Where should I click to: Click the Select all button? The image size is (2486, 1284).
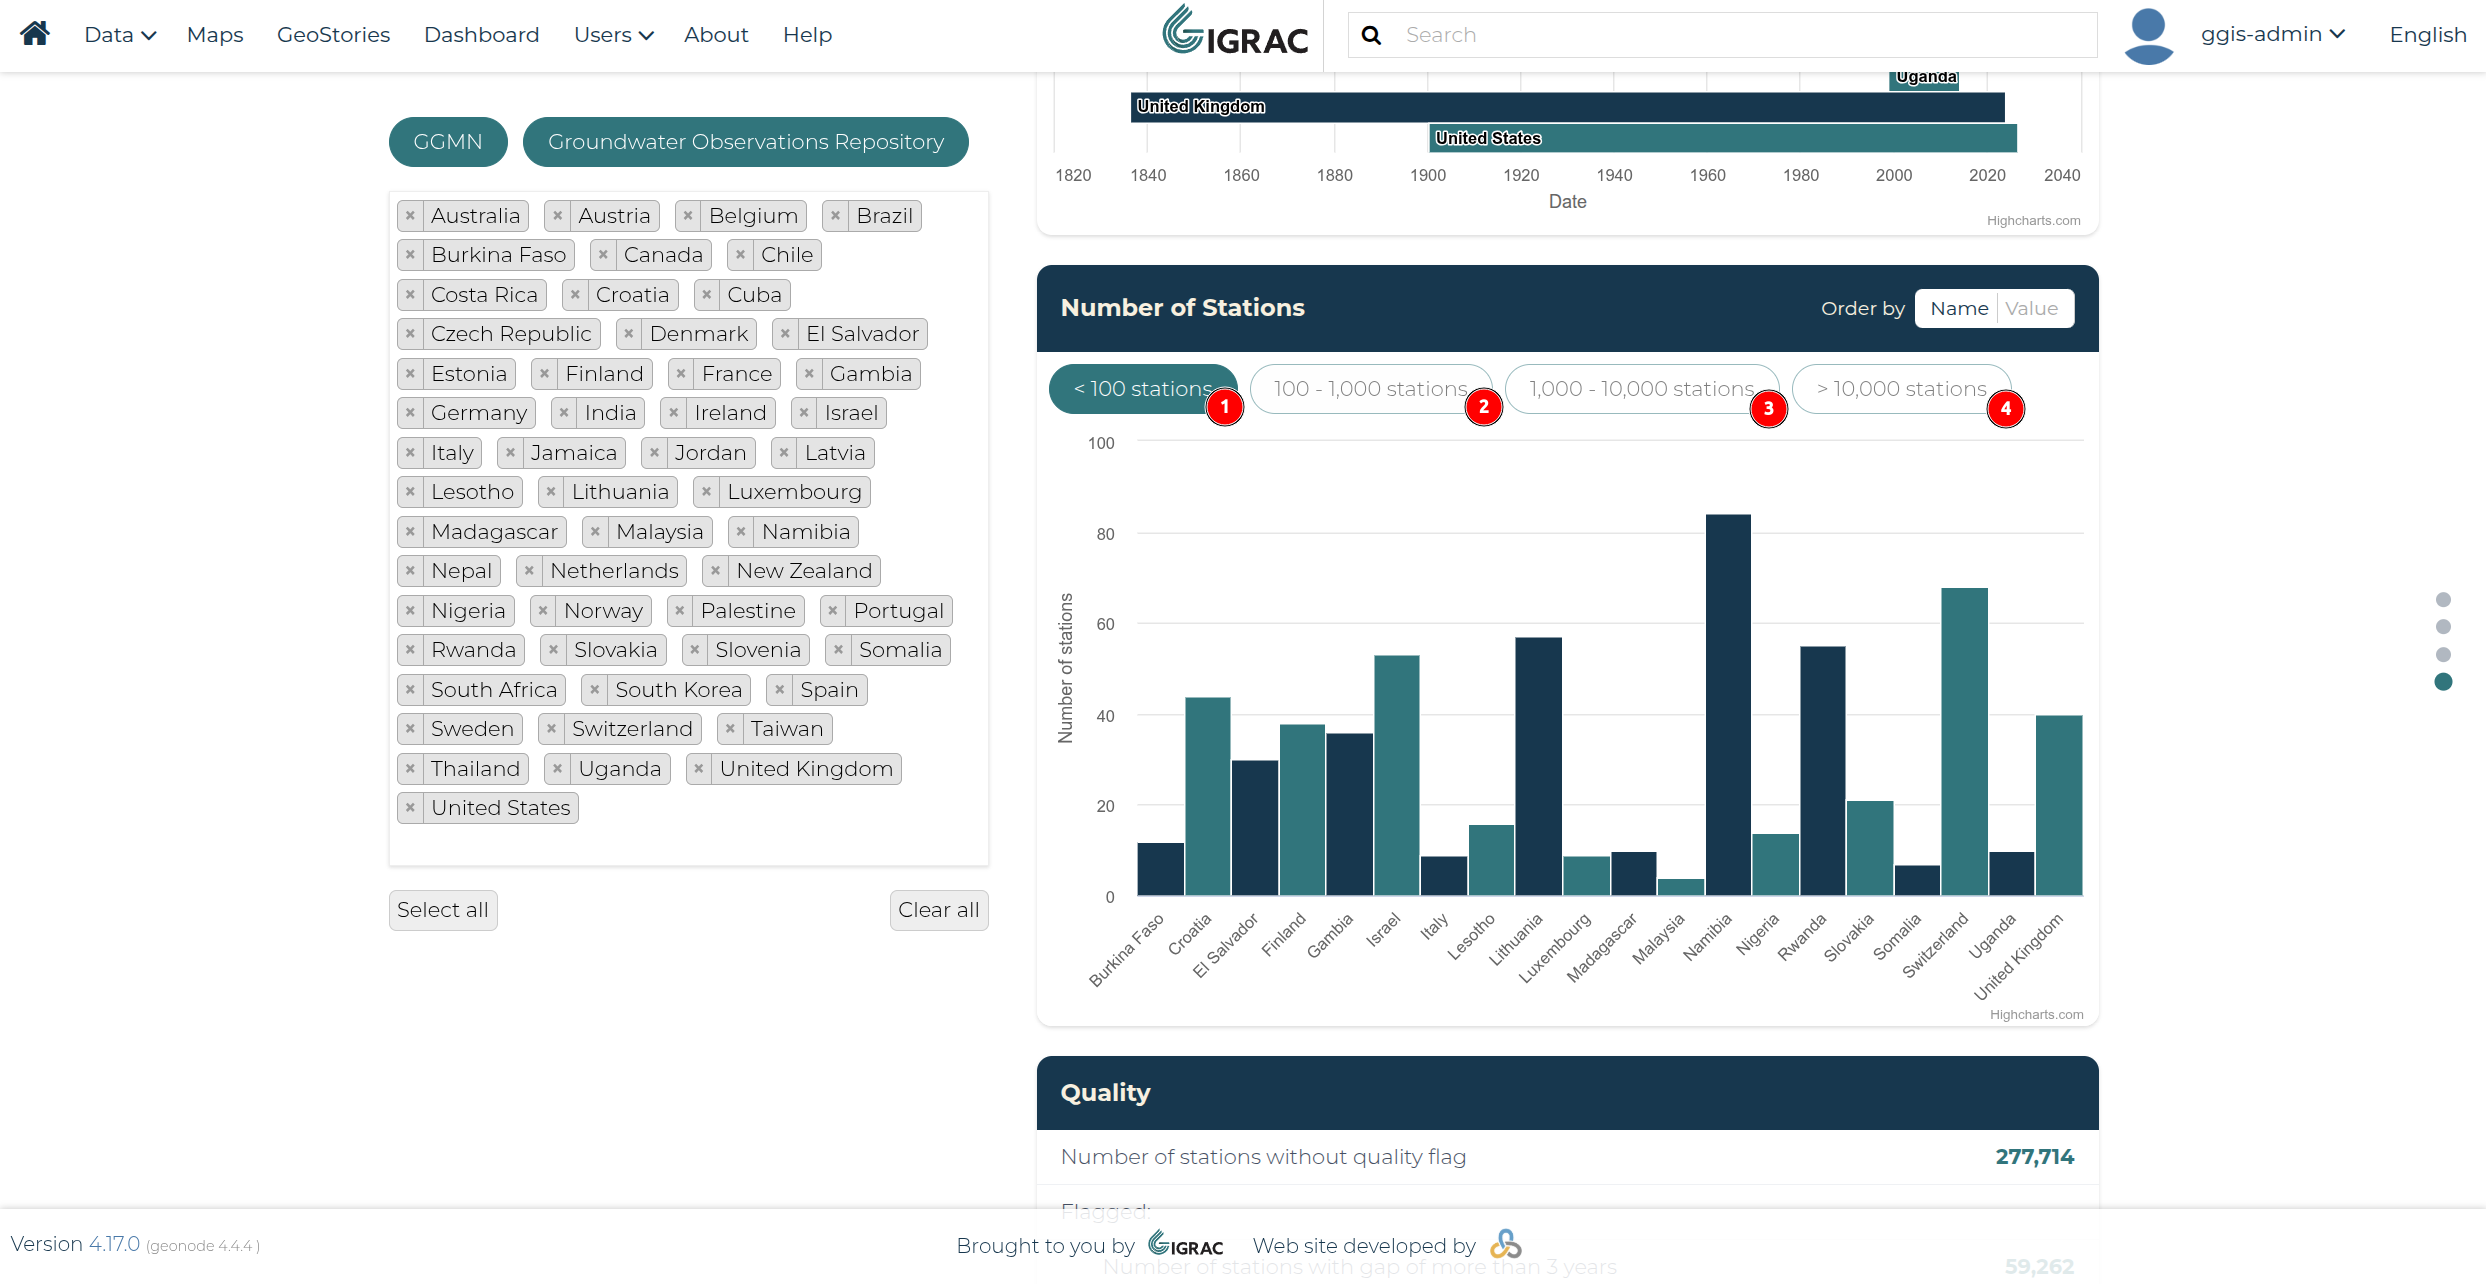442,910
